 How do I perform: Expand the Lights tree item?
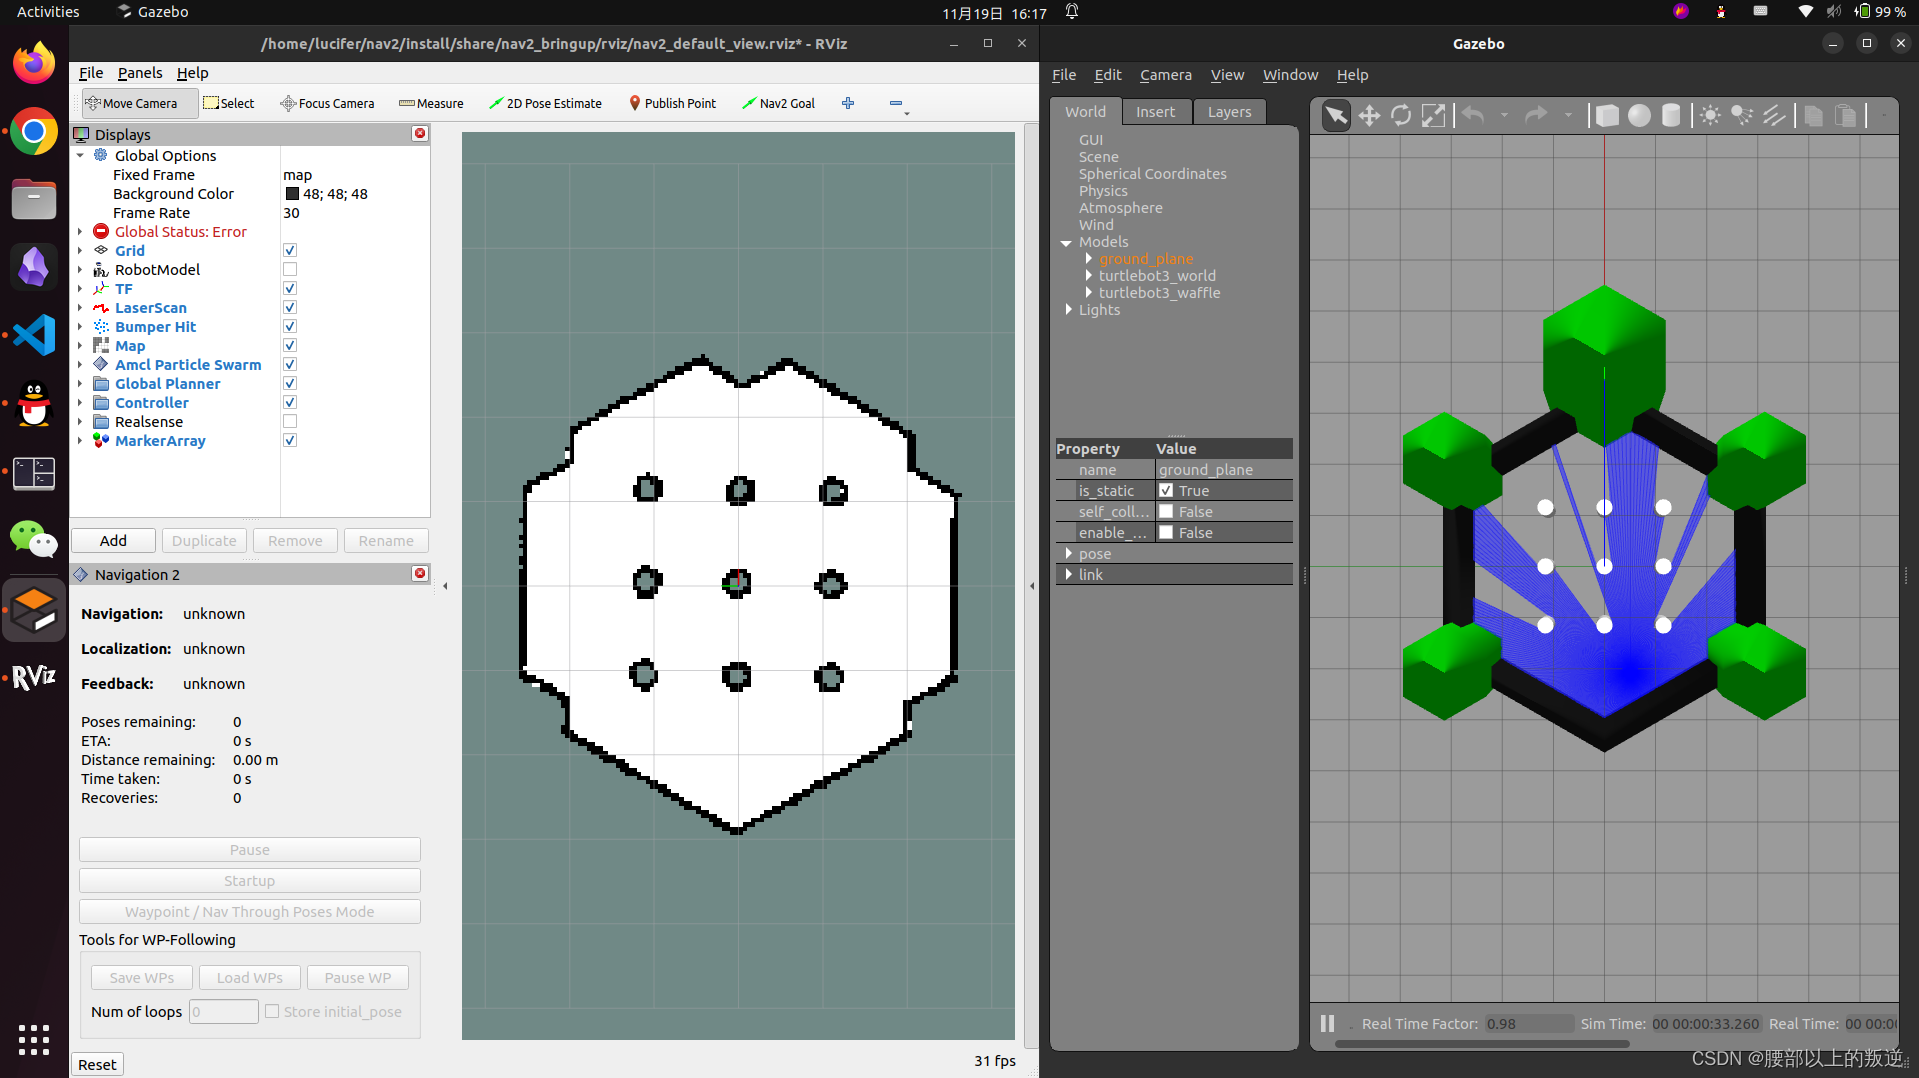[x=1068, y=309]
